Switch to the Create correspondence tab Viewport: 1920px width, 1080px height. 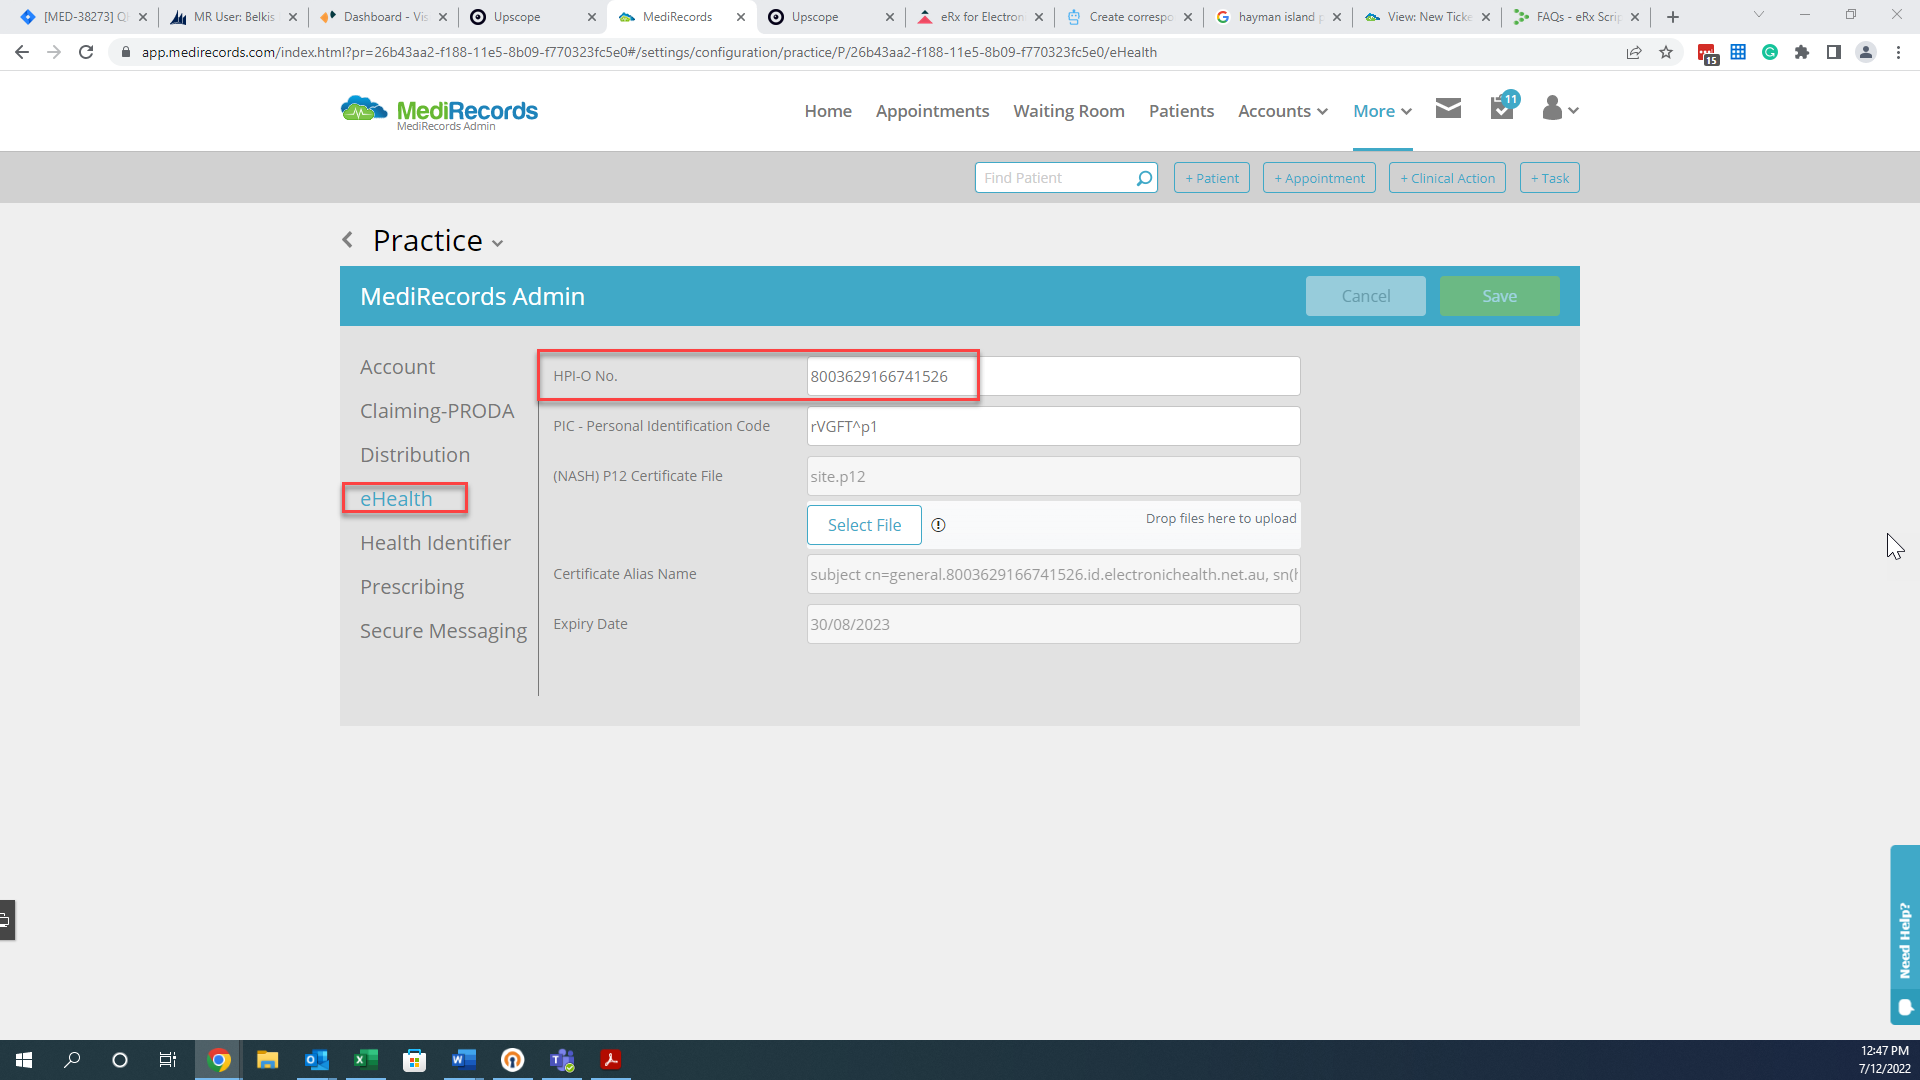1129,17
